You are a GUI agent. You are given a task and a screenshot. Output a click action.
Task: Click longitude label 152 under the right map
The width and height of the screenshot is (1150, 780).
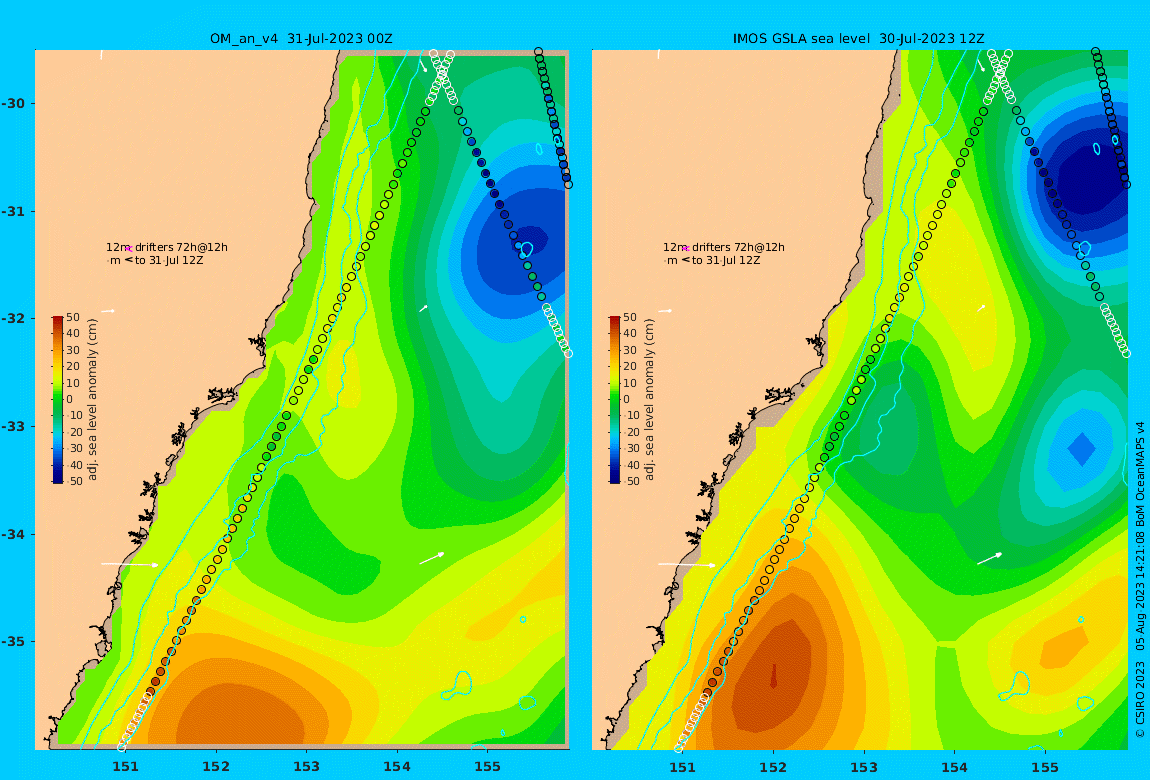[x=774, y=767]
